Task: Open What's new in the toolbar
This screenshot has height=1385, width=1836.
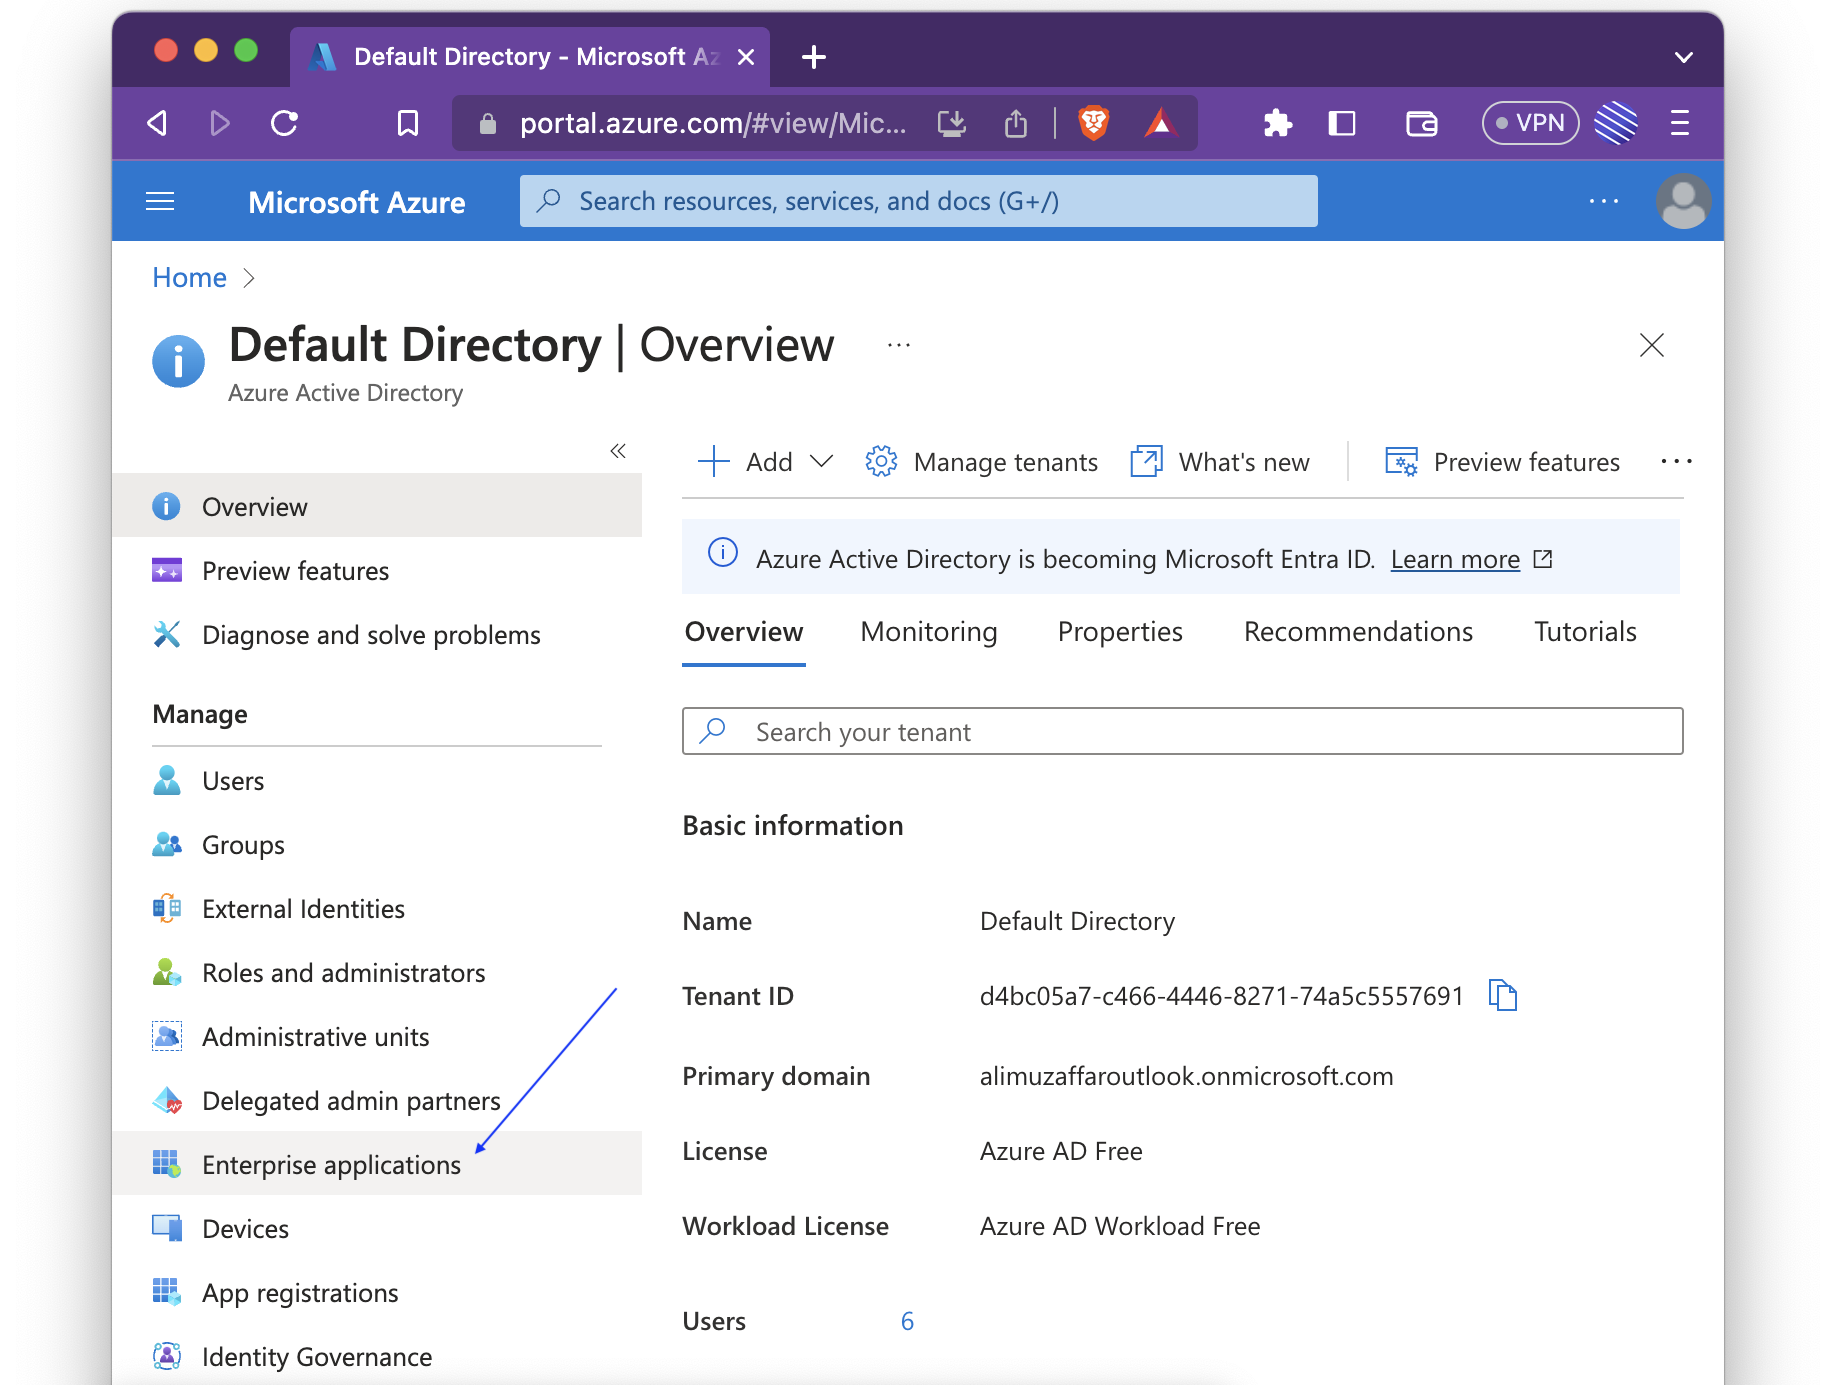Action: pyautogui.click(x=1220, y=461)
